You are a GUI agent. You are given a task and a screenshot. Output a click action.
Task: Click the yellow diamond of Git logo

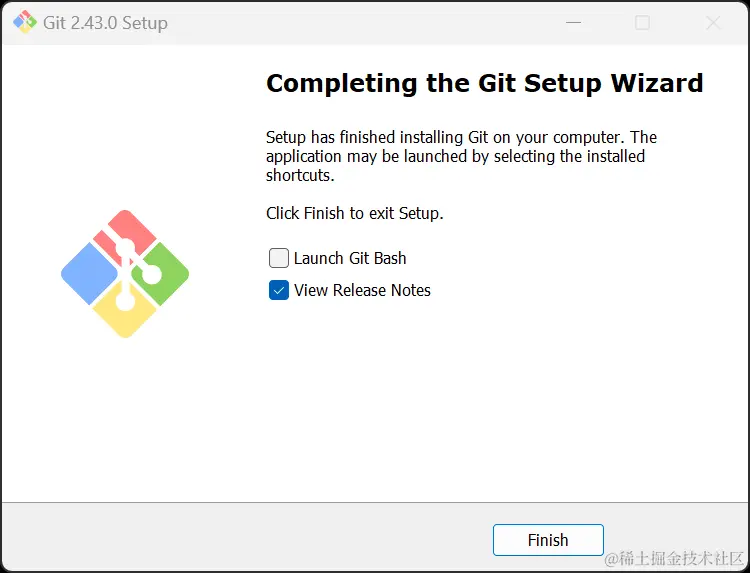click(125, 312)
